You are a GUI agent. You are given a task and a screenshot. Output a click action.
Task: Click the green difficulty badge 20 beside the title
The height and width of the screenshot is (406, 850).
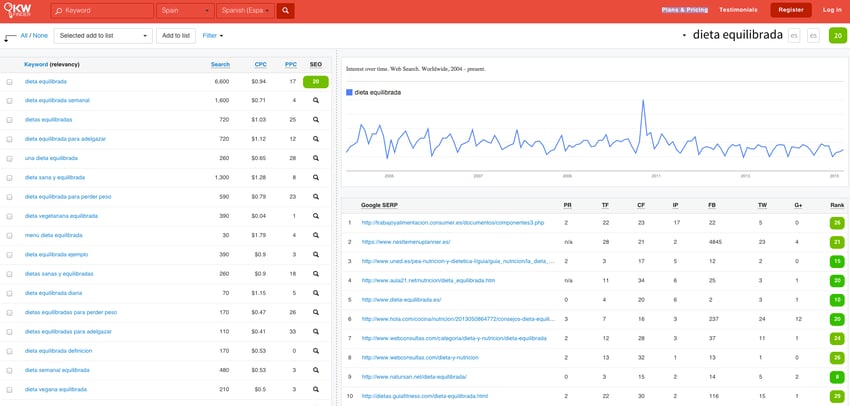pos(838,36)
